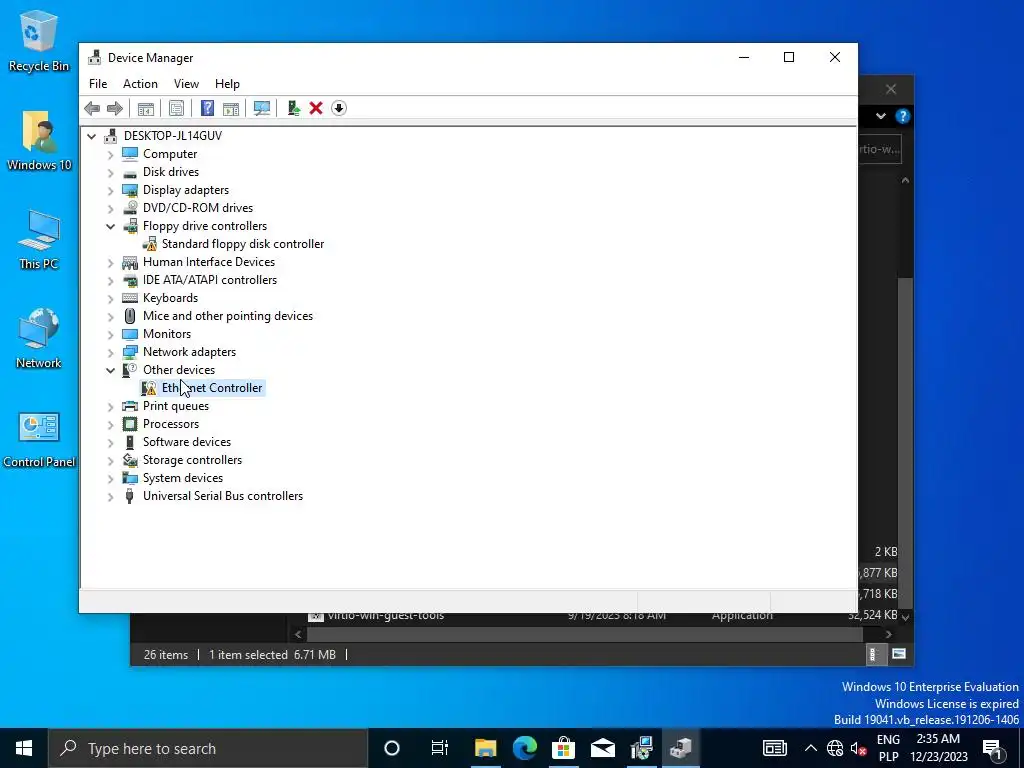Select the Monitors category
The height and width of the screenshot is (768, 1024).
[x=167, y=334]
